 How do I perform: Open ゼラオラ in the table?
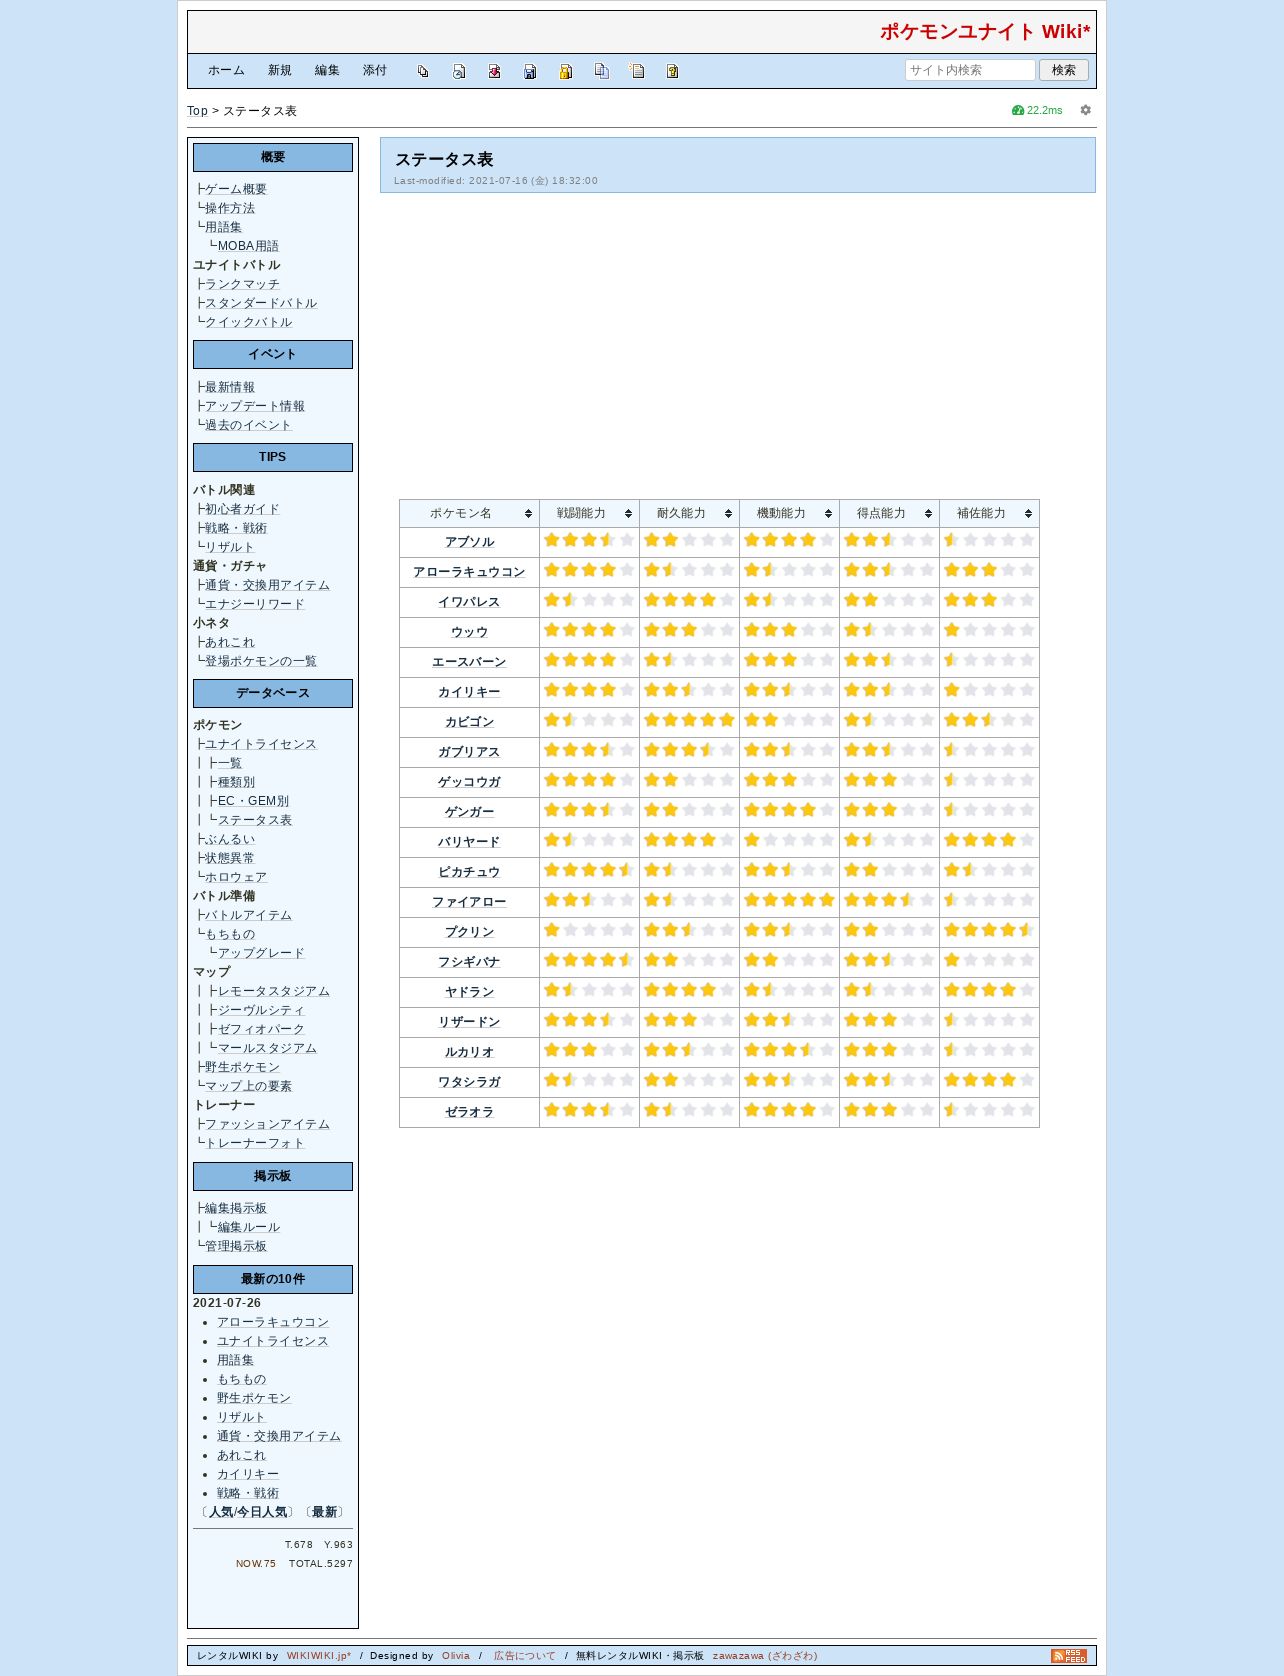click(x=469, y=1112)
